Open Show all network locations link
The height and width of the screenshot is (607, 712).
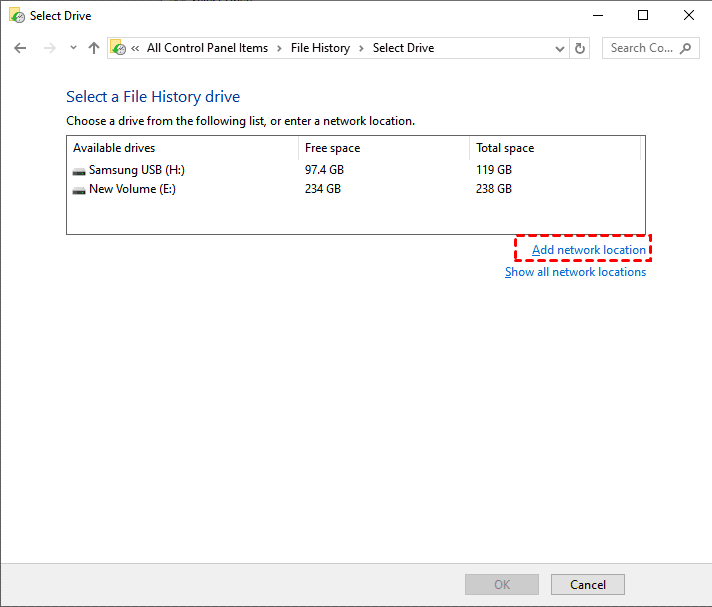pyautogui.click(x=575, y=272)
